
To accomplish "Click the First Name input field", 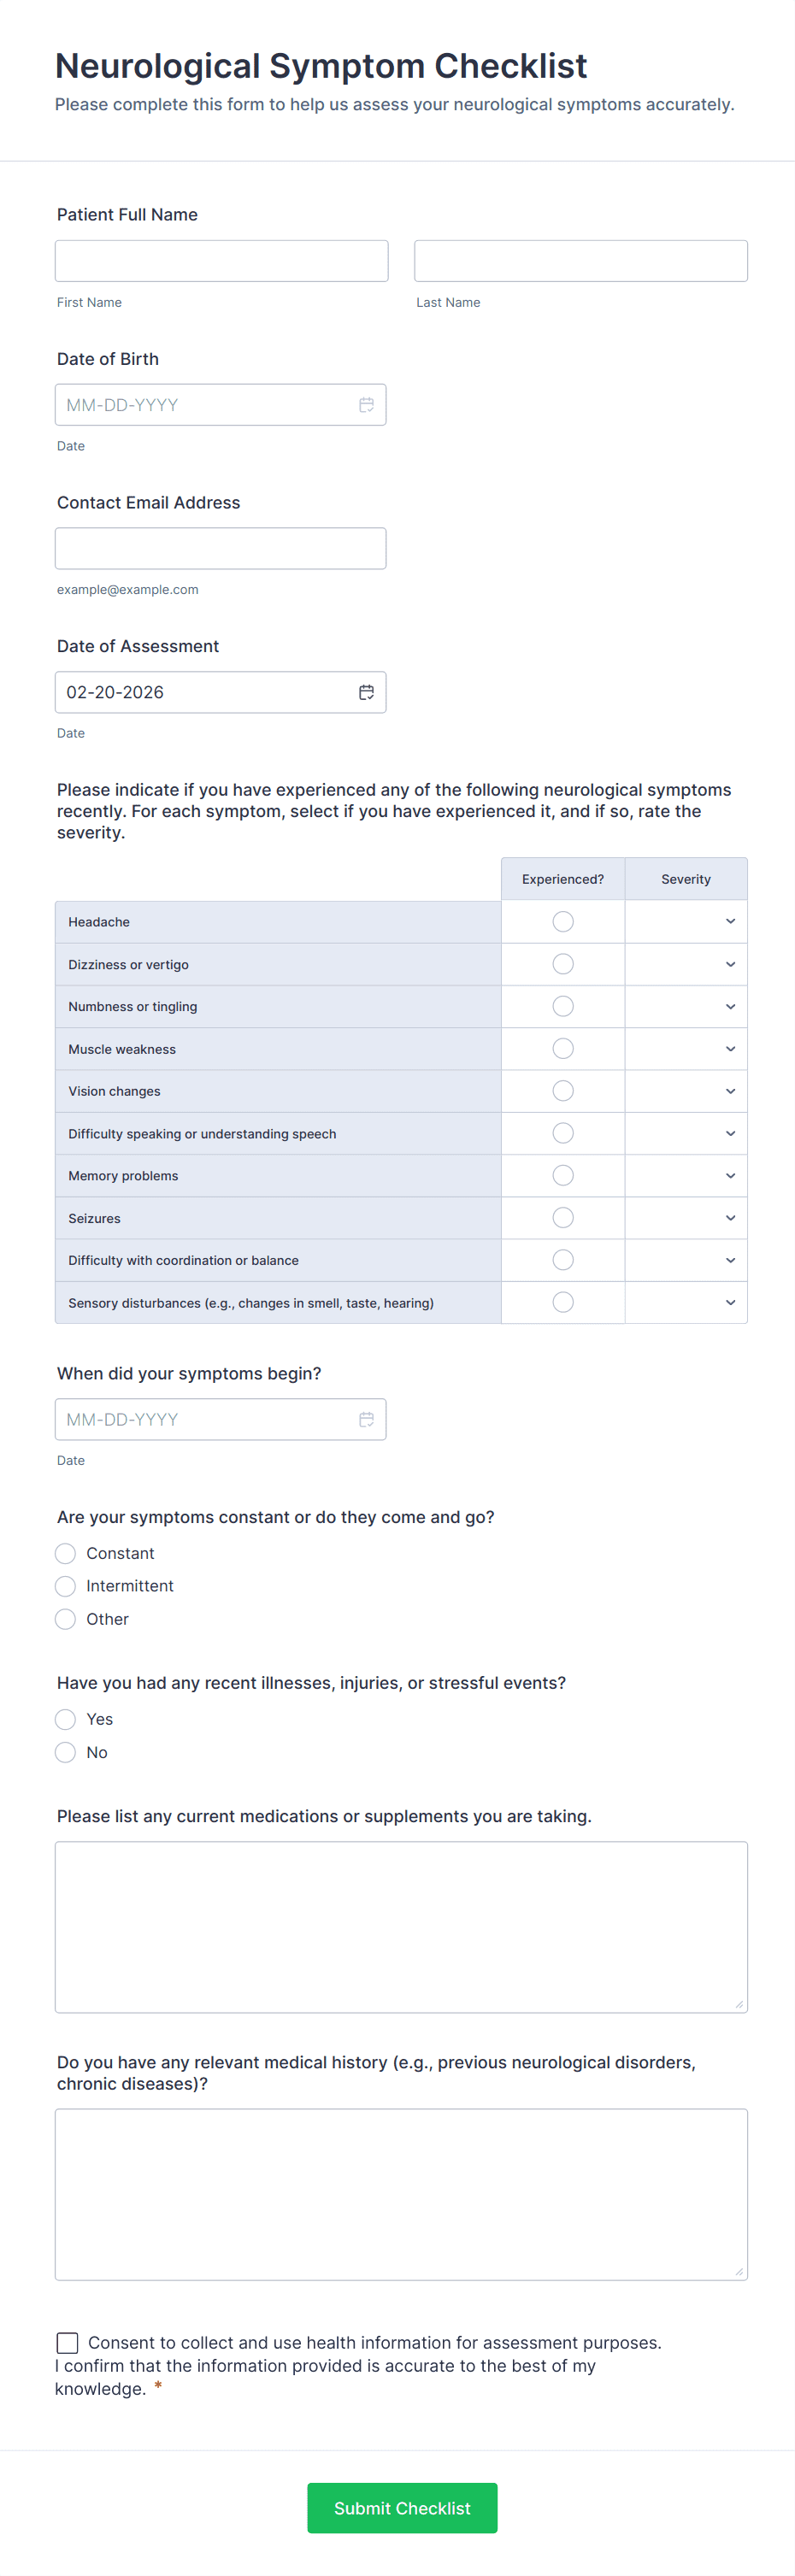I will point(221,261).
